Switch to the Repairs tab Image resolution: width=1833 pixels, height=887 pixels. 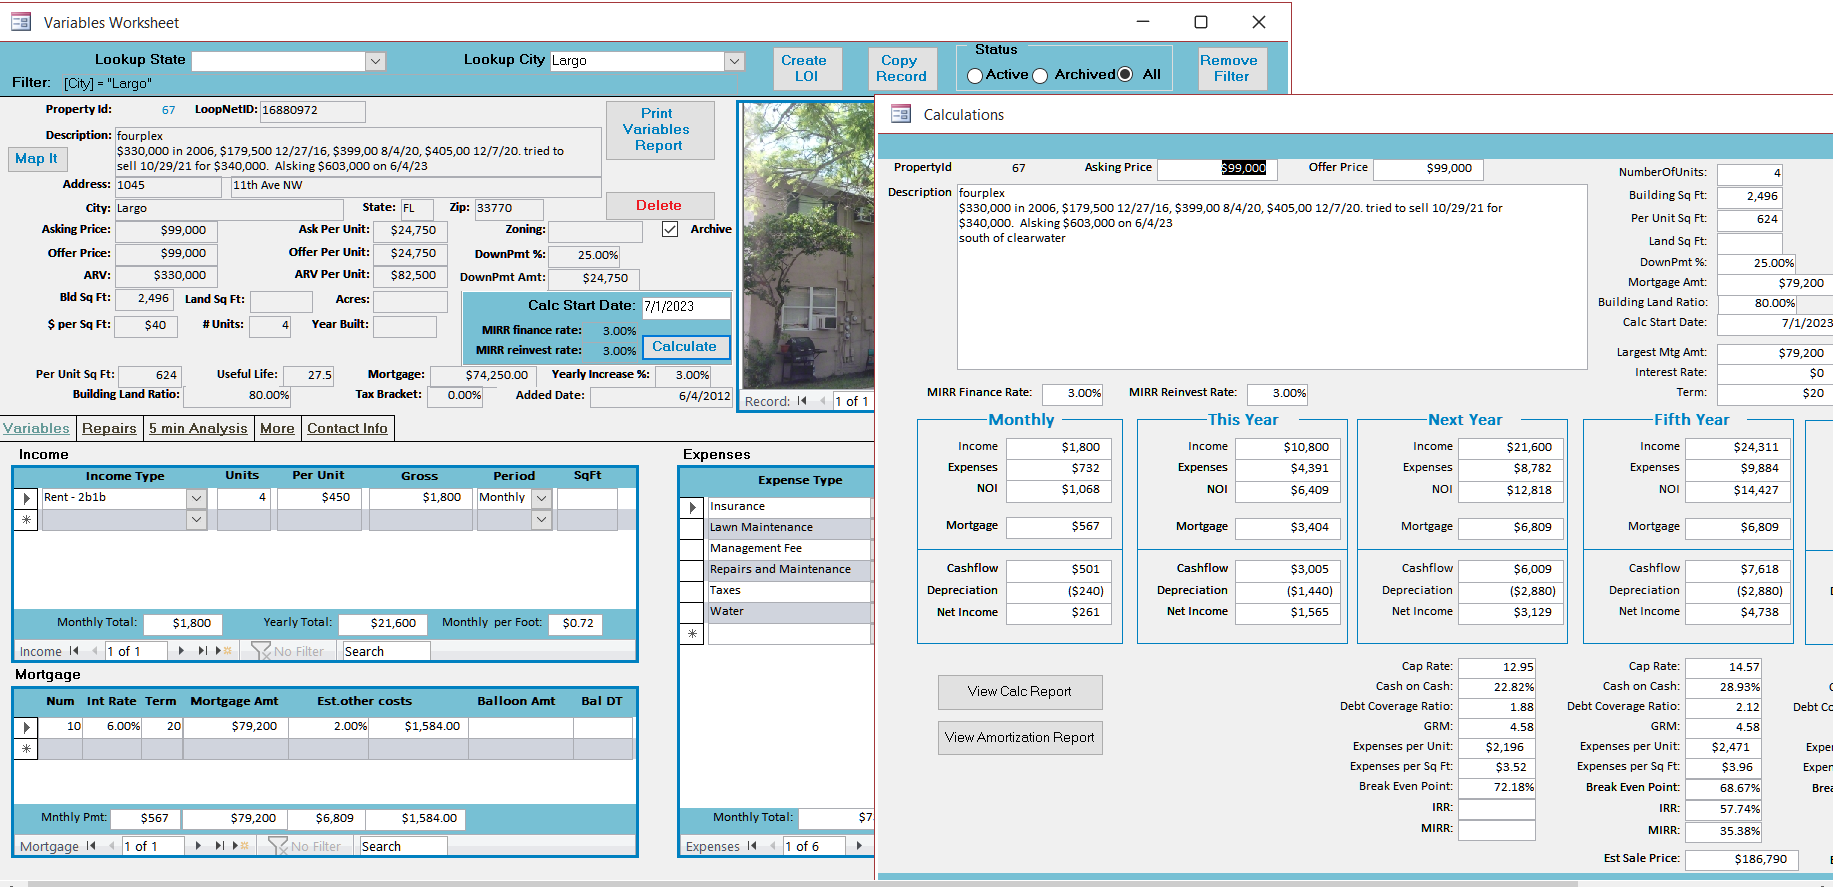pos(109,428)
